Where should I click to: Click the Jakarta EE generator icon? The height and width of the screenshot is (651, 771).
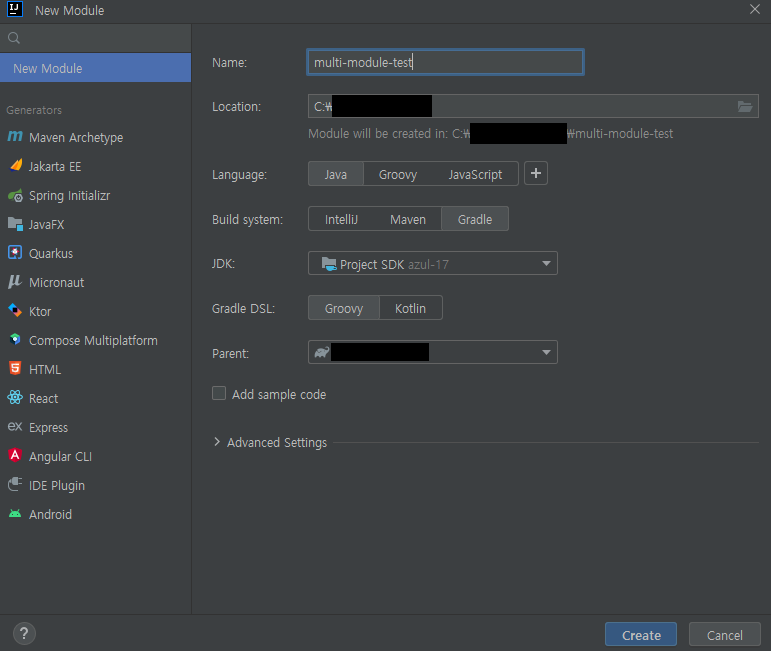[15, 165]
